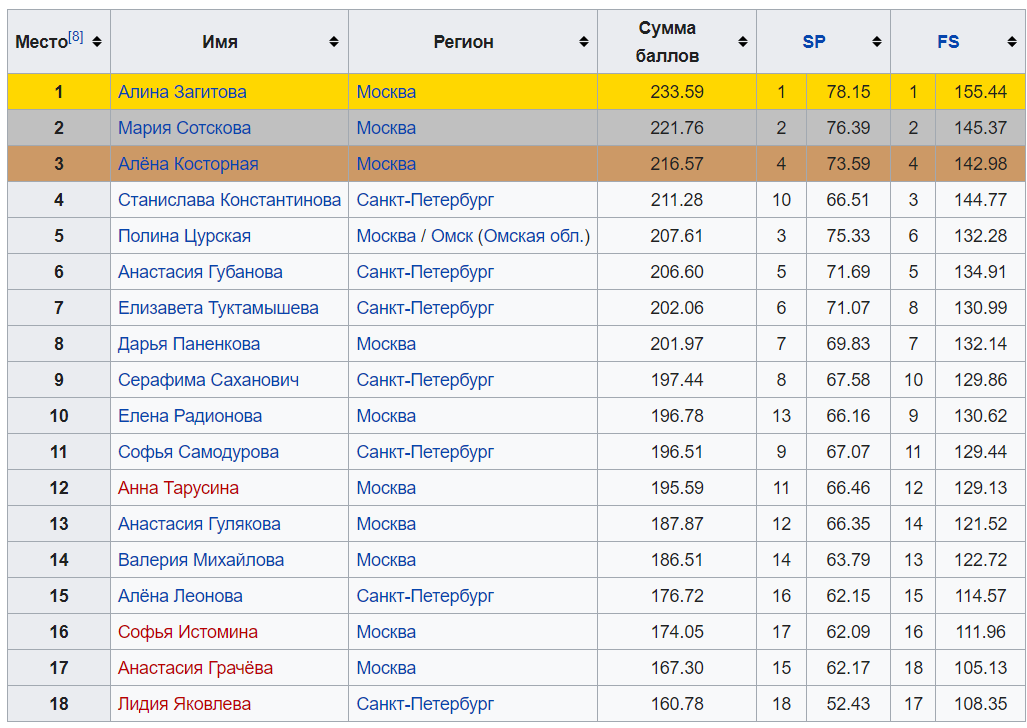Screen dimensions: 1027x728
Task: Open footnote reference 8 near Место
Action: [76, 37]
